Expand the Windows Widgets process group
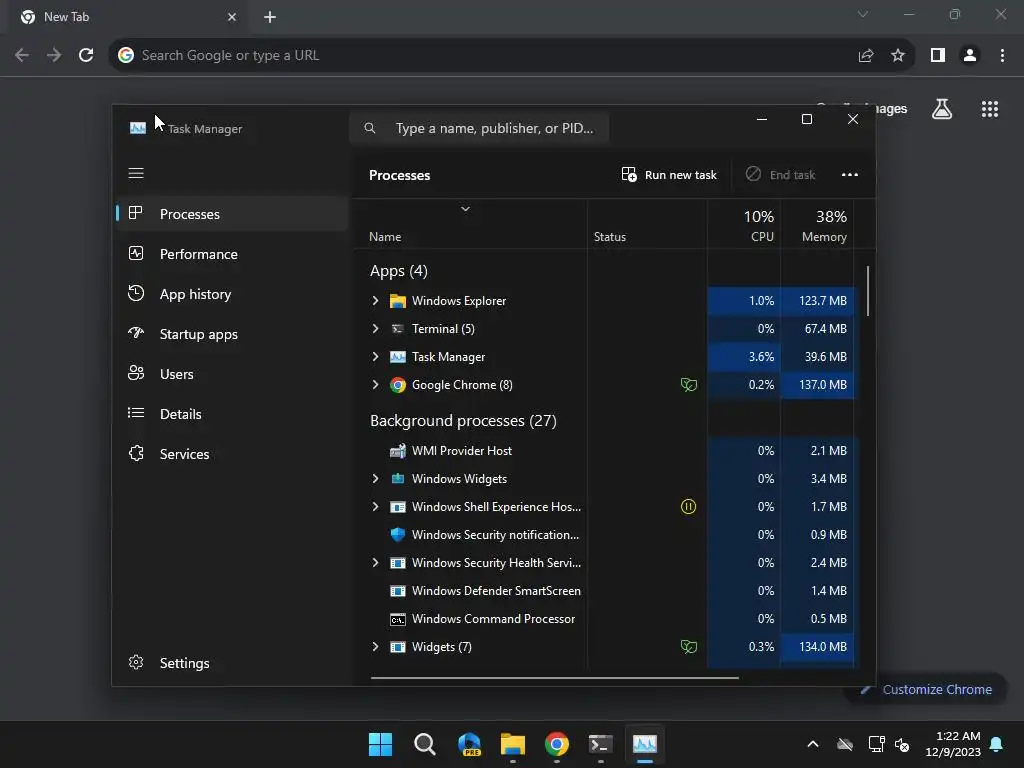 [376, 479]
